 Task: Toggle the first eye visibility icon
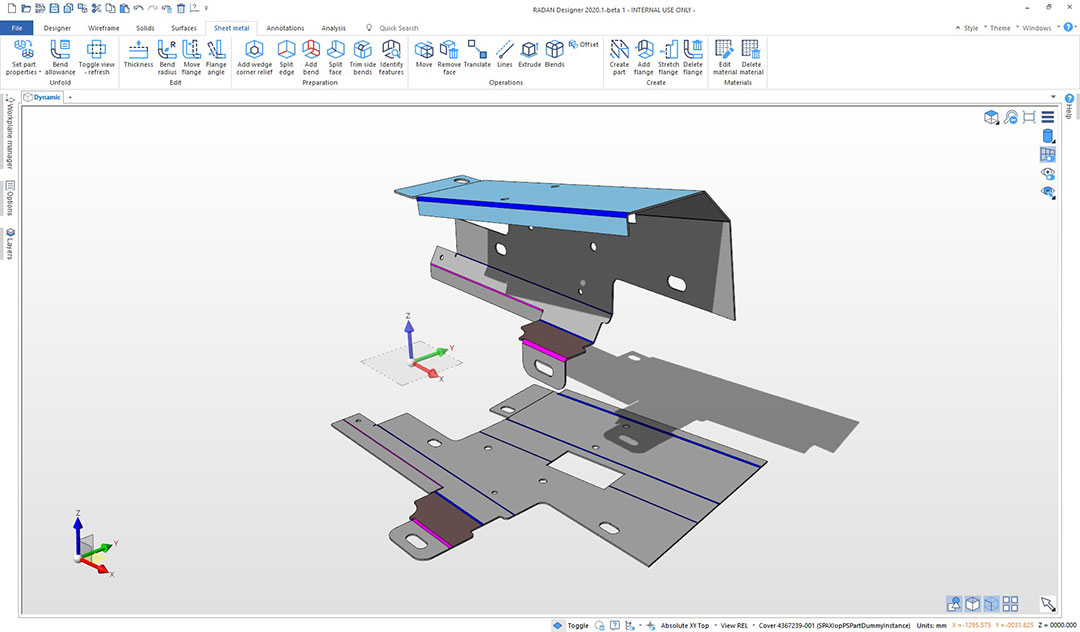[x=1048, y=173]
